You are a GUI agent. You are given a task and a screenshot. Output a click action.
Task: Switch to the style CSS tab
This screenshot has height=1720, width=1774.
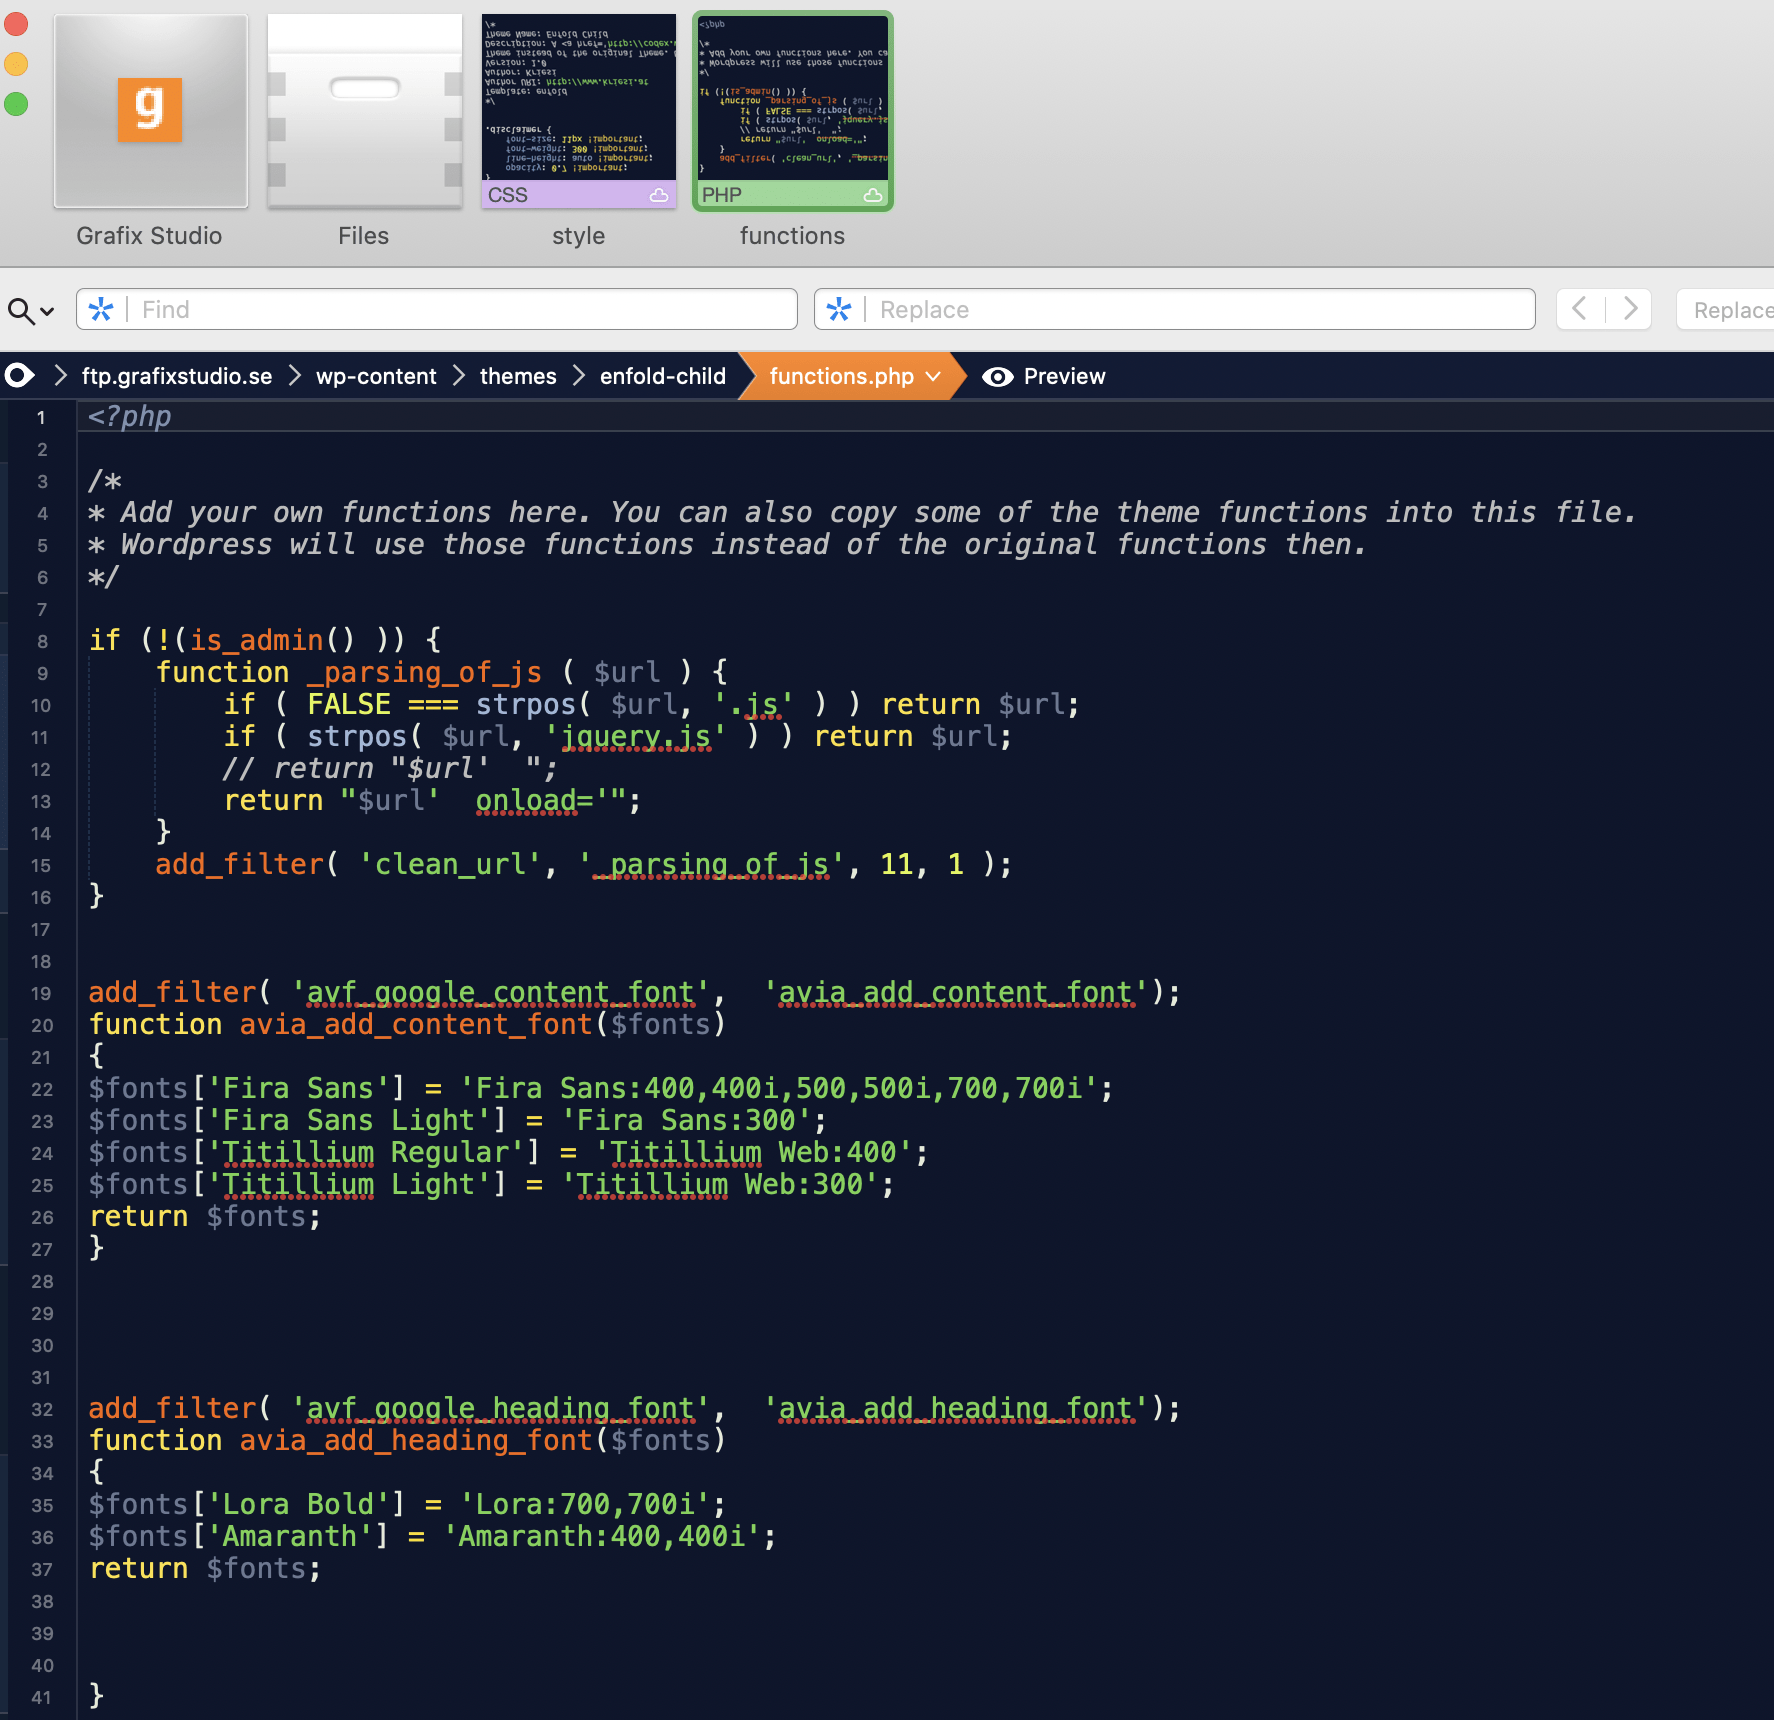(x=579, y=111)
